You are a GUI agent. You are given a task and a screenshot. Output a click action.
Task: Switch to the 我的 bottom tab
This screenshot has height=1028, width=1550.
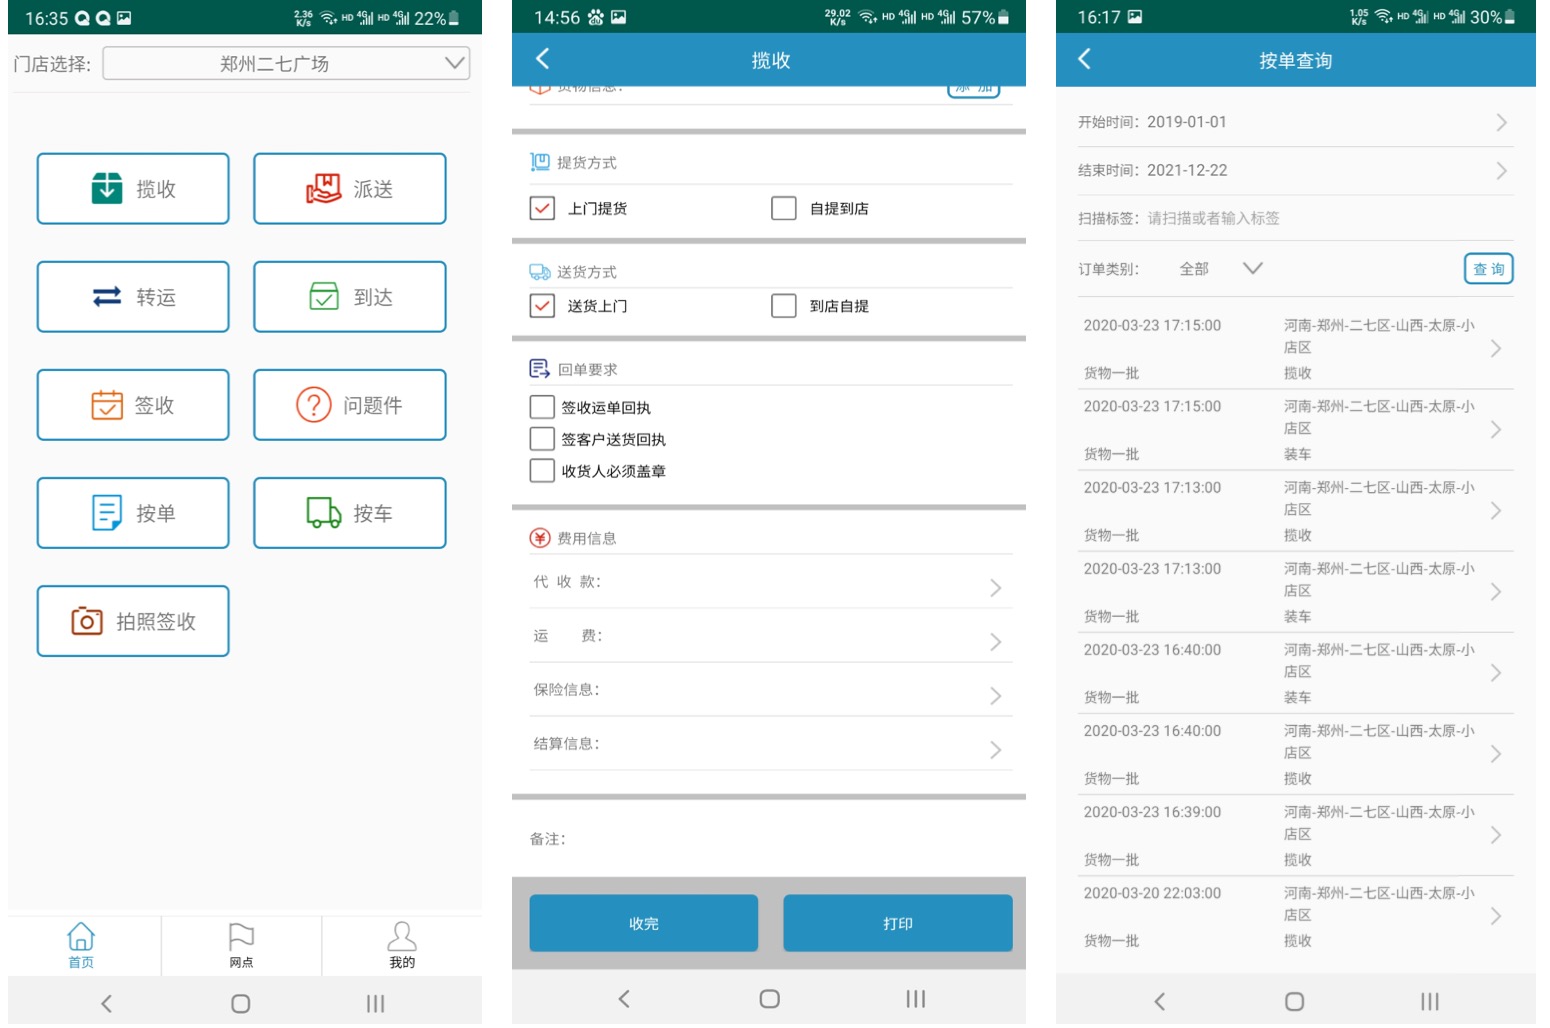coord(402,945)
